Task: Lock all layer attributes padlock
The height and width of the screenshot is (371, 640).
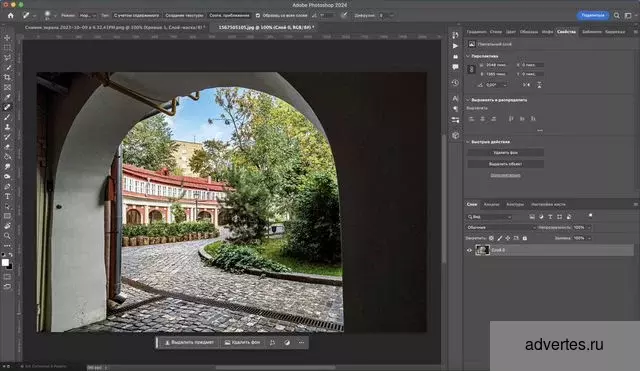Action: tap(525, 238)
